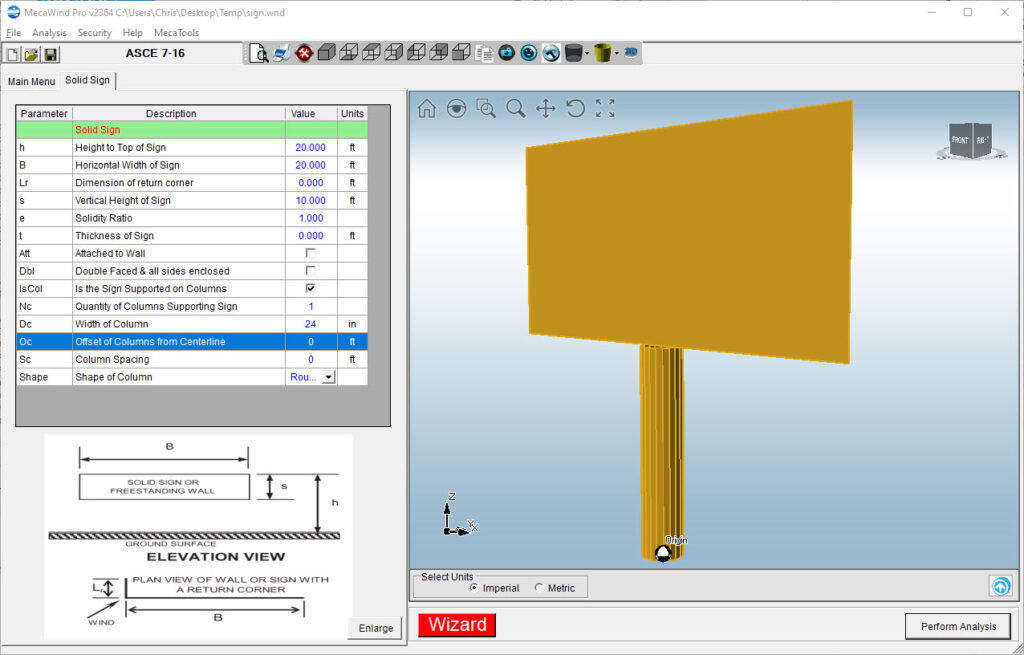
Task: Check Double Faced & all sides enclosed
Action: [x=310, y=271]
